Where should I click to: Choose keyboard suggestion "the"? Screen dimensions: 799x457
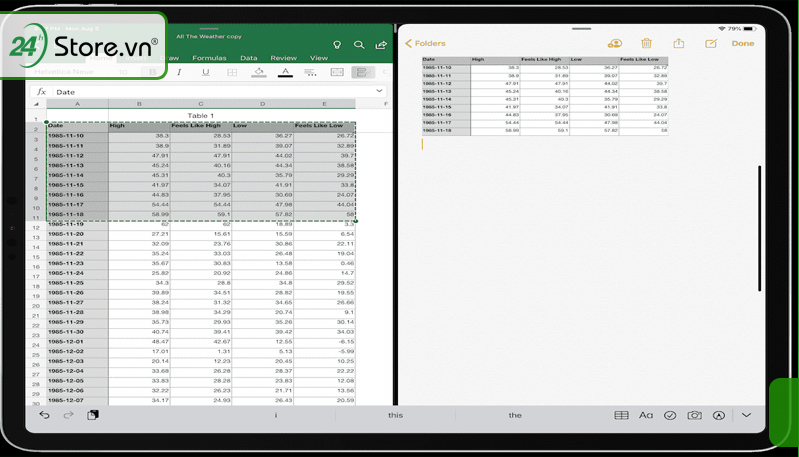(x=515, y=415)
